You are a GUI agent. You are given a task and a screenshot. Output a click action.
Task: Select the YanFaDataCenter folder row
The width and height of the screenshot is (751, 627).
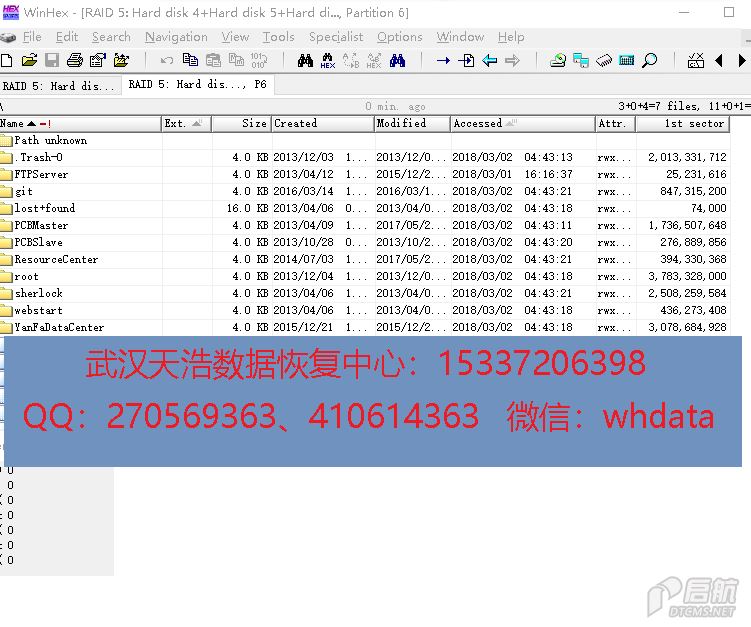click(58, 327)
